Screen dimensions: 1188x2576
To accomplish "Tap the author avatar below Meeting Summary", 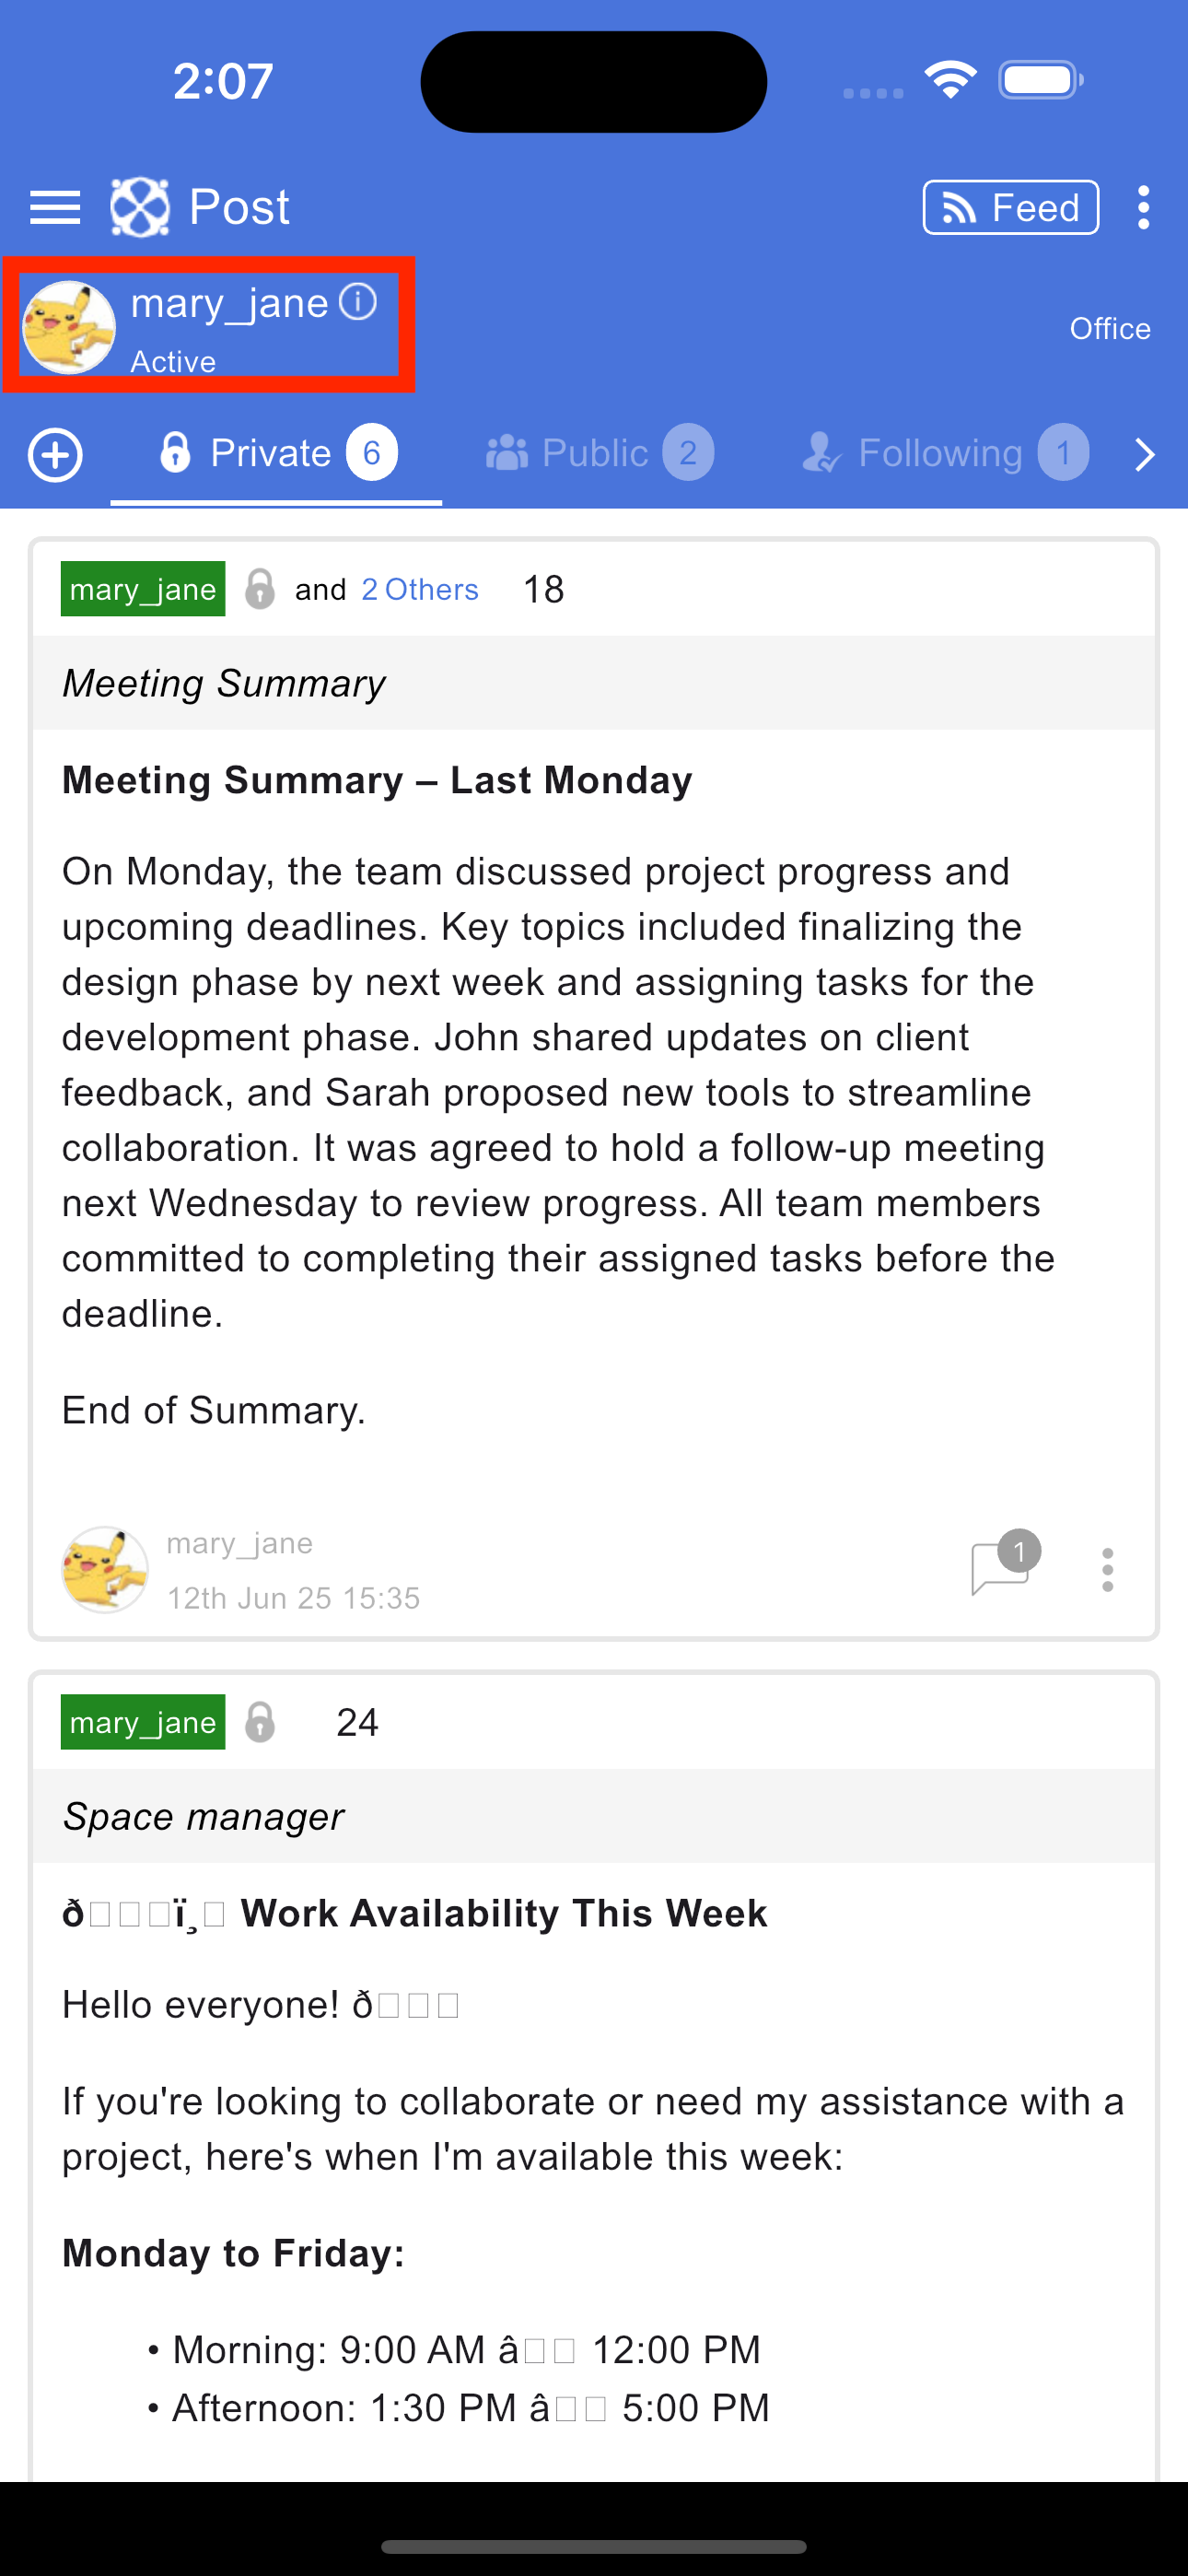I will 105,1569.
